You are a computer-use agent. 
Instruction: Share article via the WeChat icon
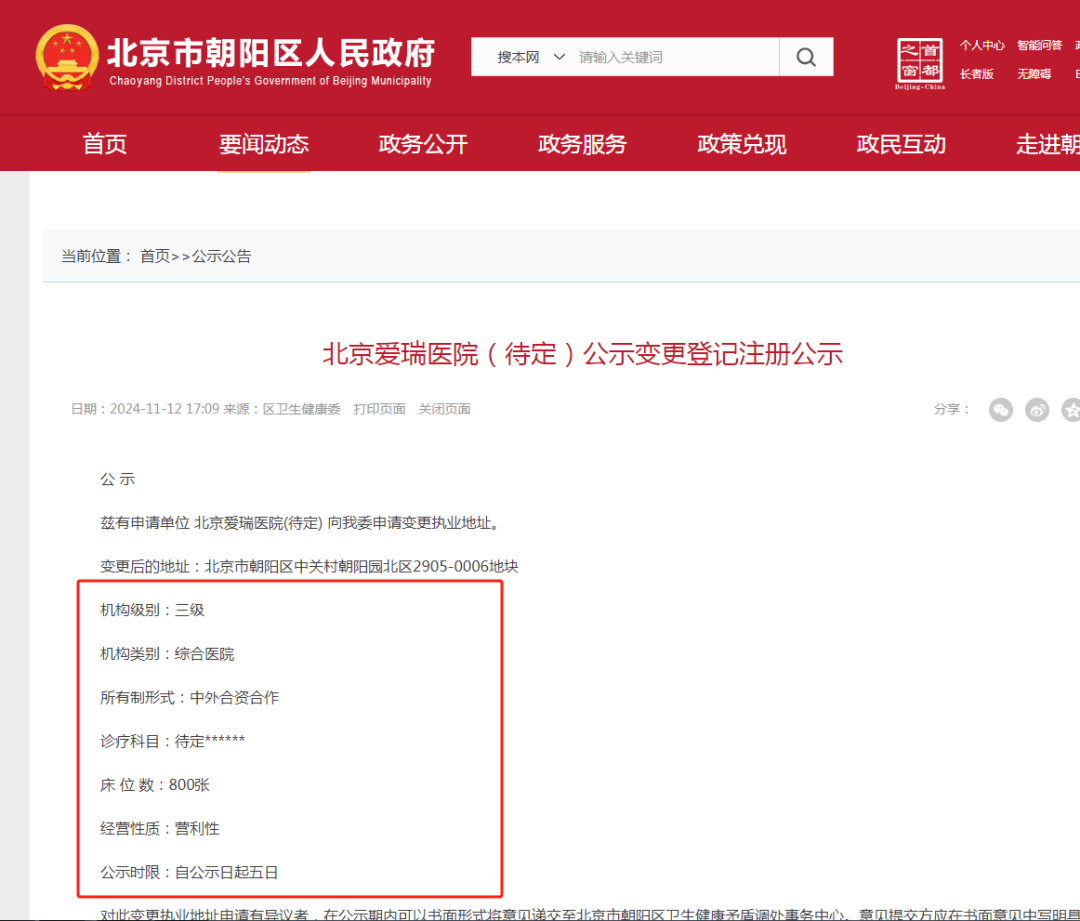pyautogui.click(x=1001, y=409)
